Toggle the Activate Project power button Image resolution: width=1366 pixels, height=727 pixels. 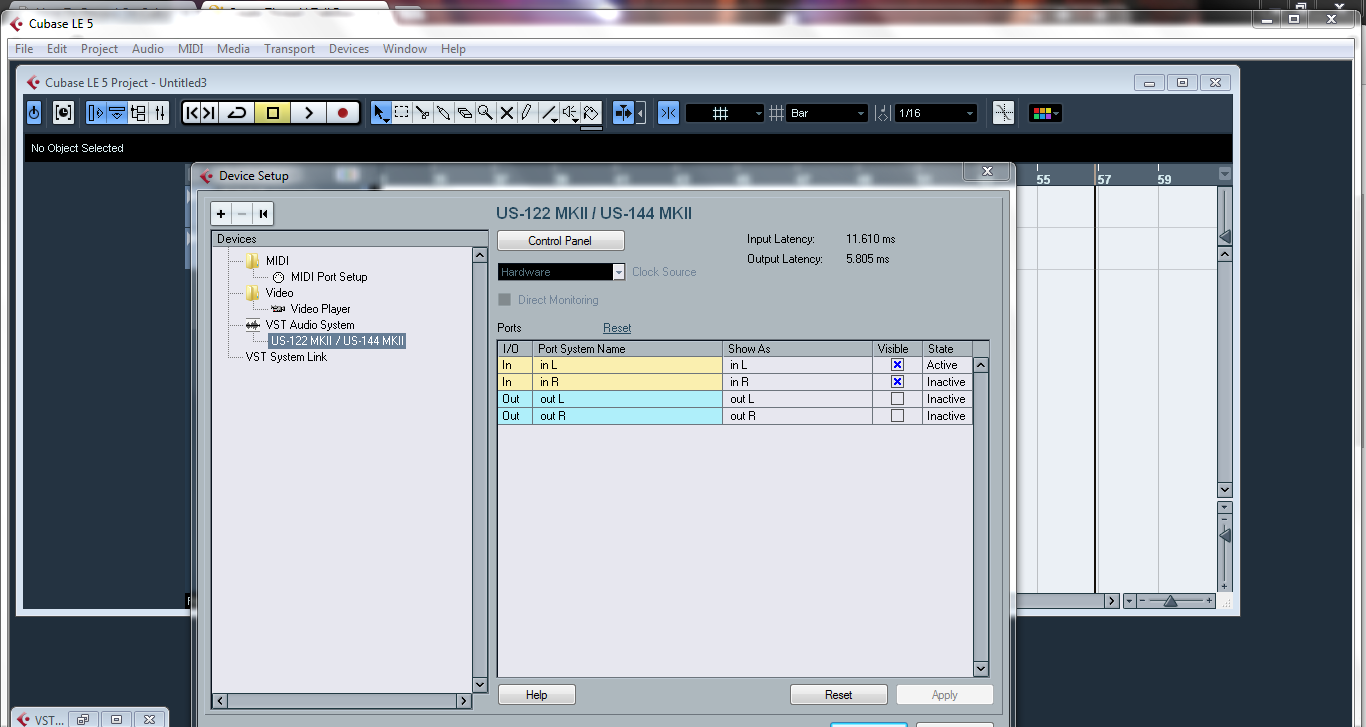tap(34, 113)
